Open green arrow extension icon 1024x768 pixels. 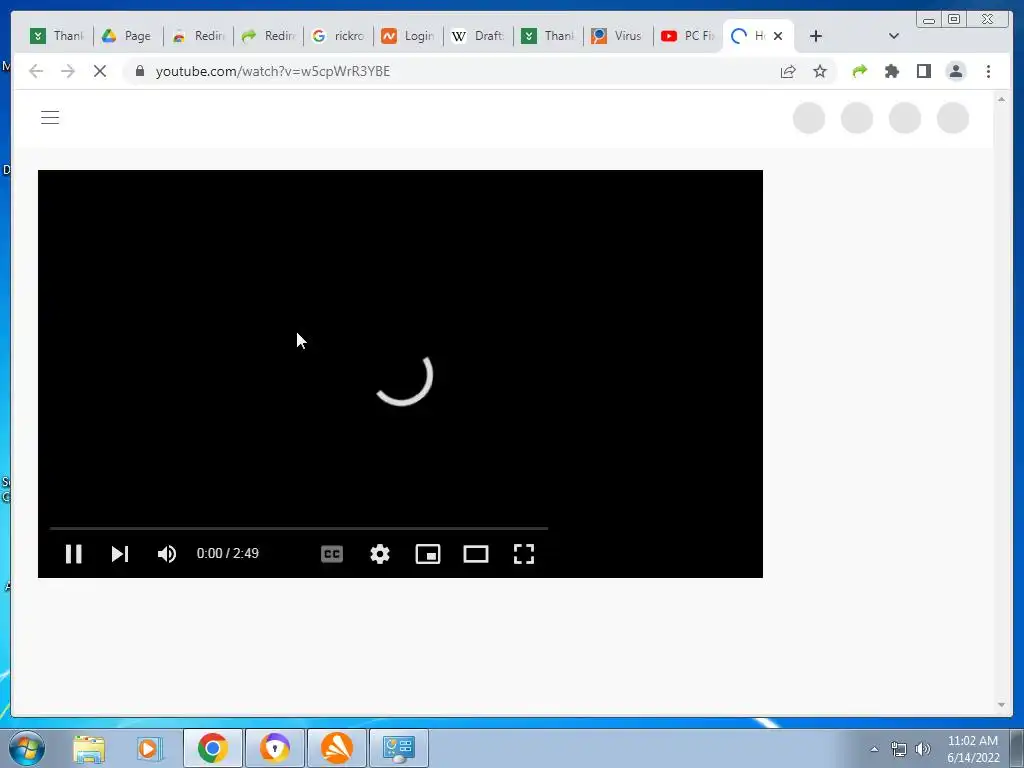(x=859, y=71)
